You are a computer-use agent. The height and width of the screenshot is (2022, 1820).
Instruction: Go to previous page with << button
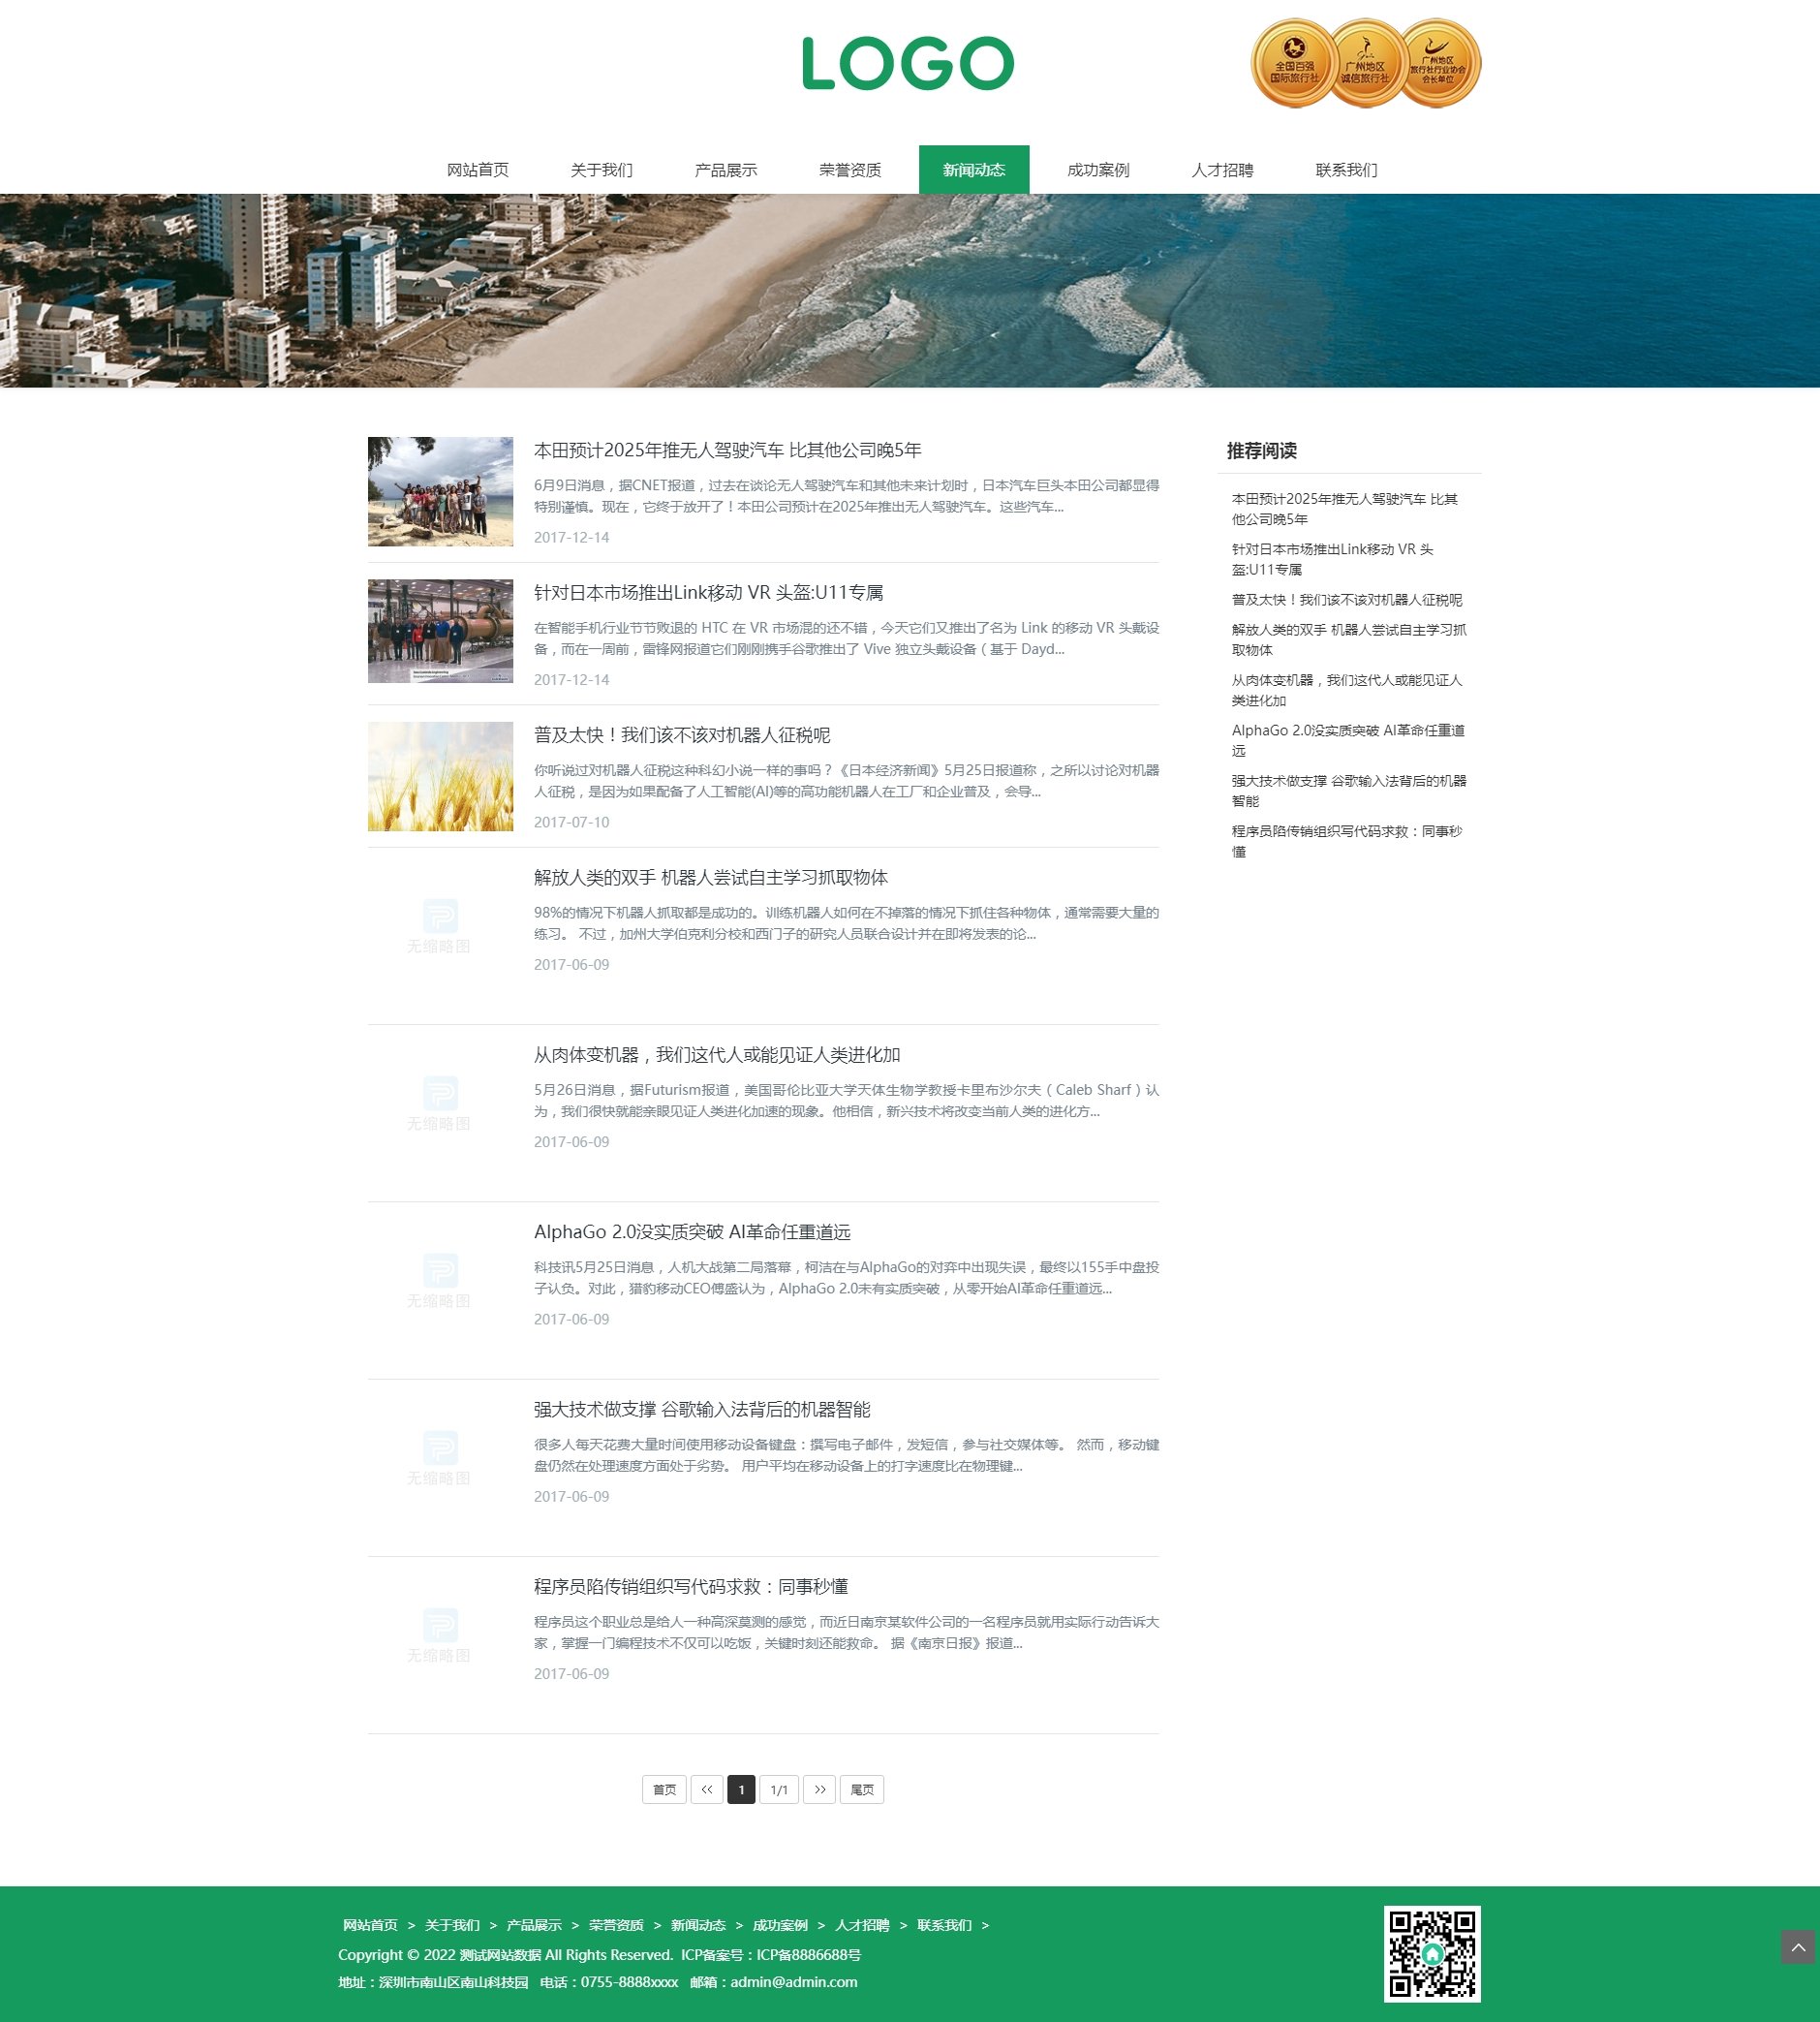(x=706, y=1789)
